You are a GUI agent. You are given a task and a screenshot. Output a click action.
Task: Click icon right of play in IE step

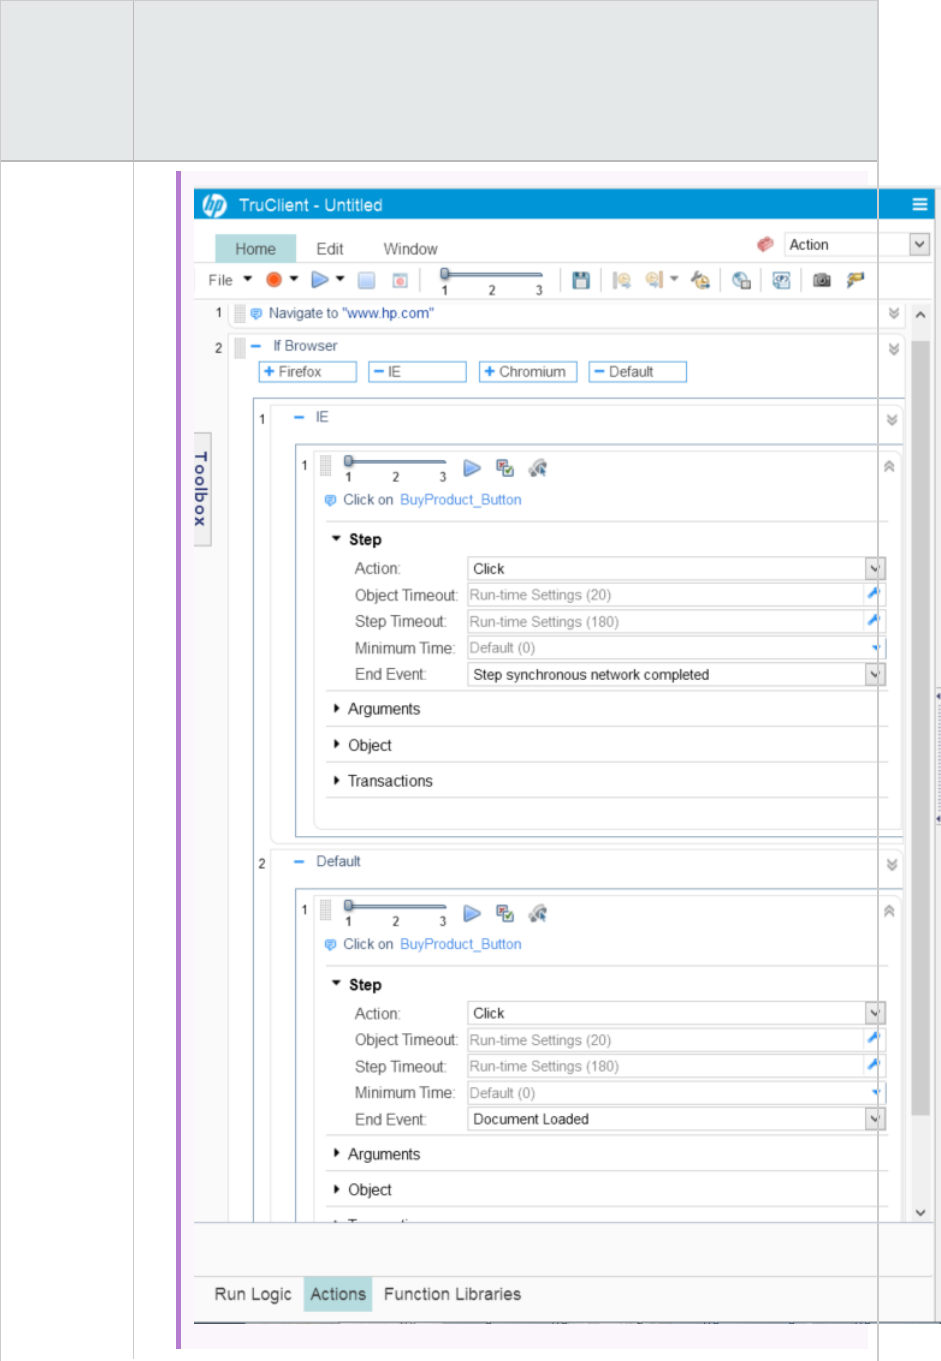(505, 468)
